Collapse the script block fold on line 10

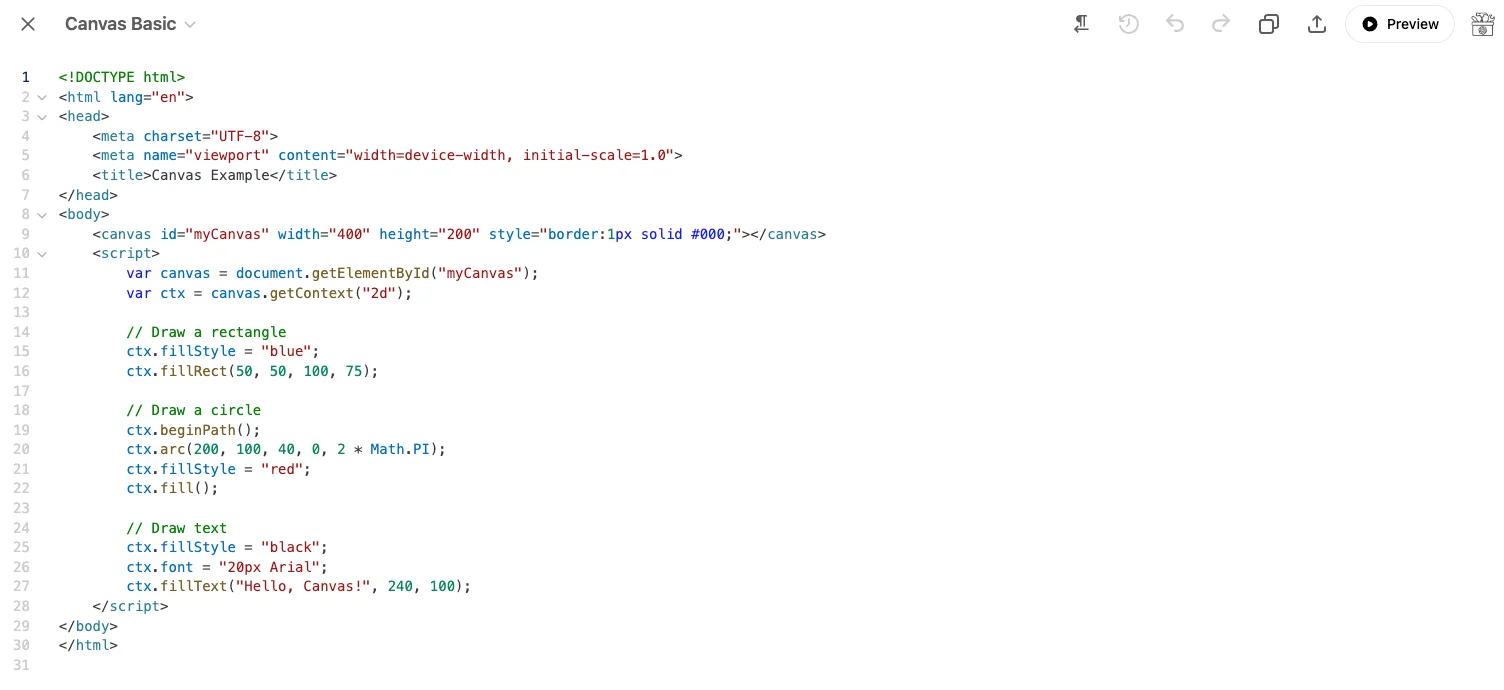click(x=42, y=253)
